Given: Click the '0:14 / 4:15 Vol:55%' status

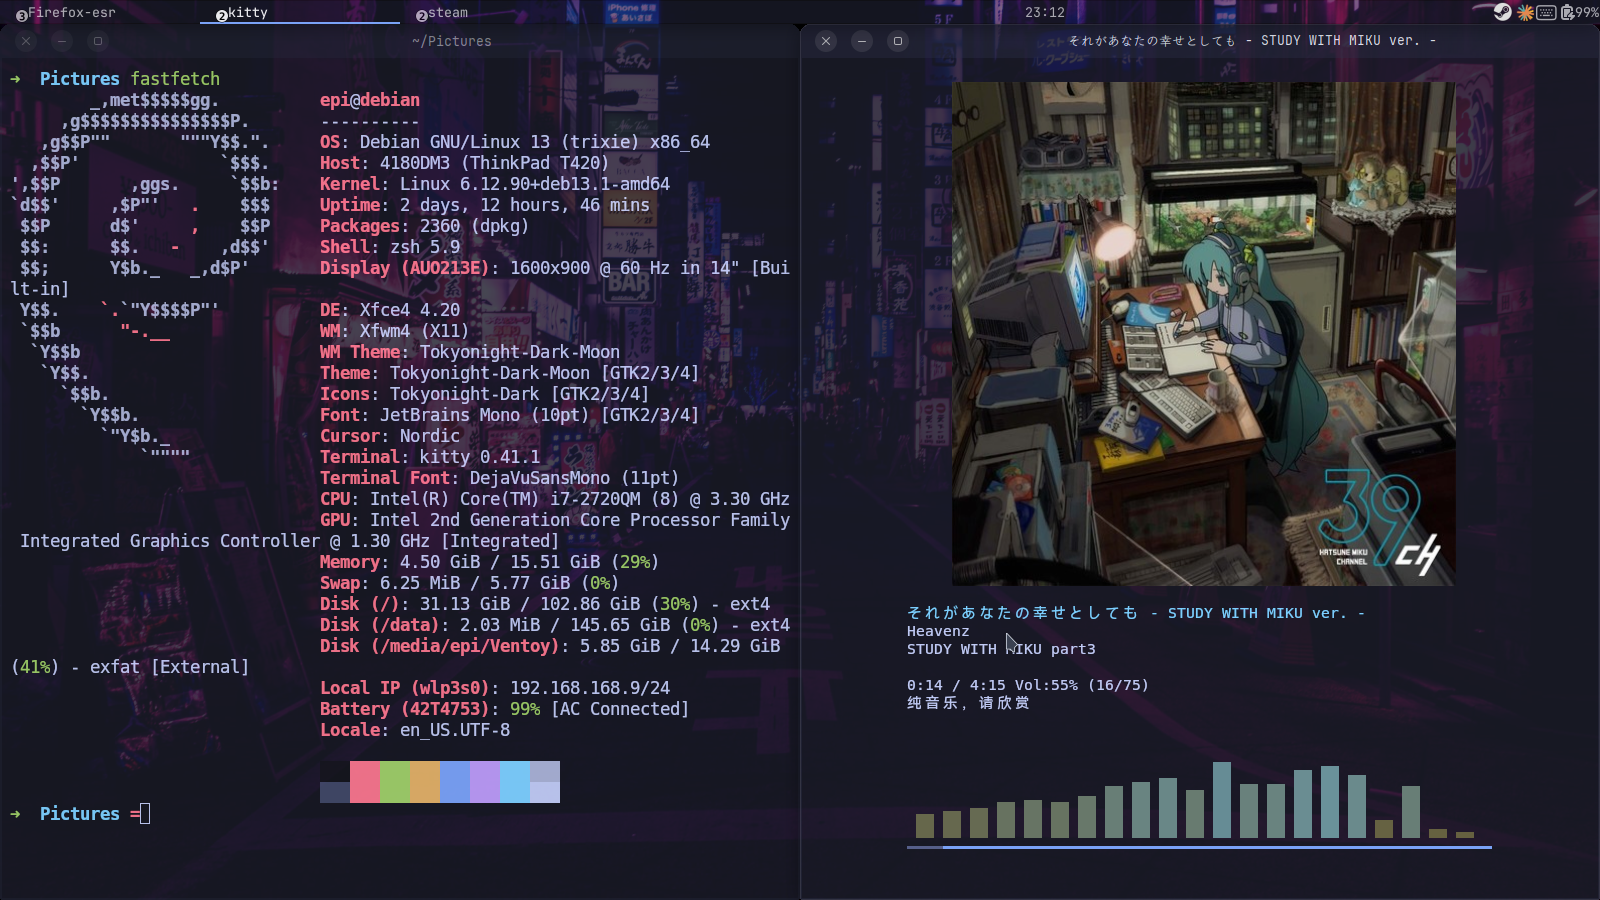Looking at the screenshot, I should (x=1028, y=685).
